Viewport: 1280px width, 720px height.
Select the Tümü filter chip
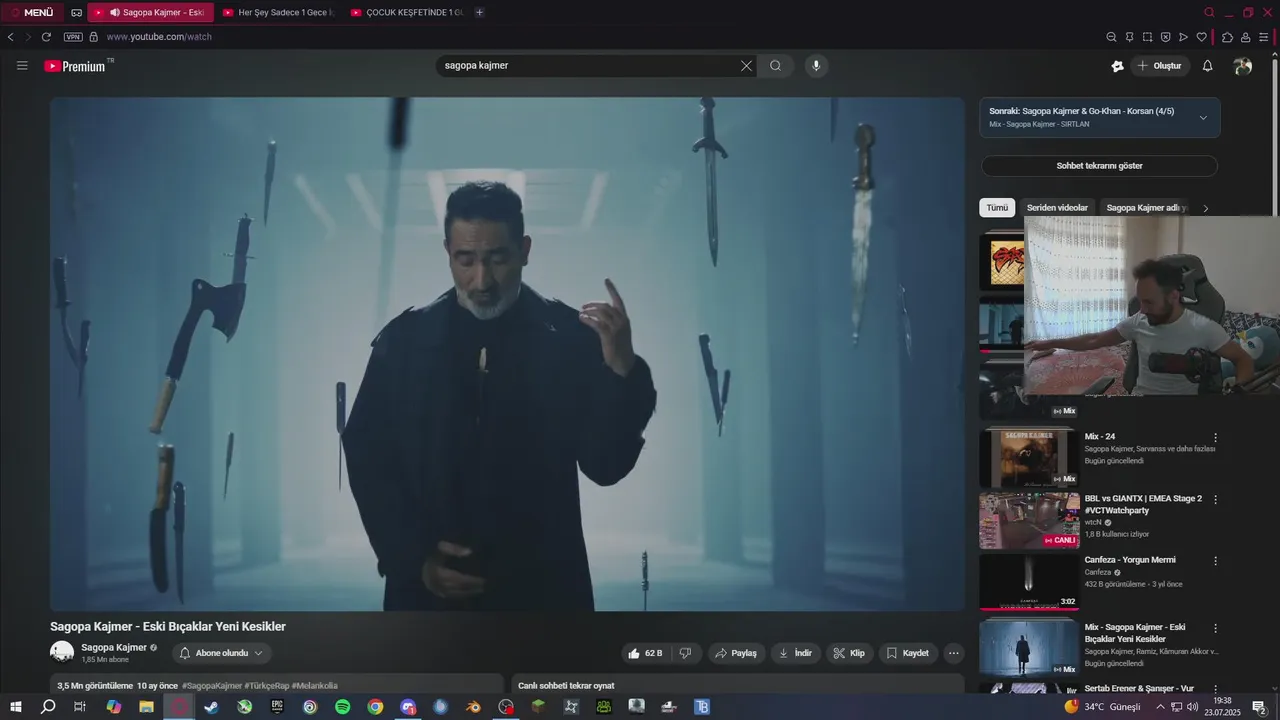point(997,208)
